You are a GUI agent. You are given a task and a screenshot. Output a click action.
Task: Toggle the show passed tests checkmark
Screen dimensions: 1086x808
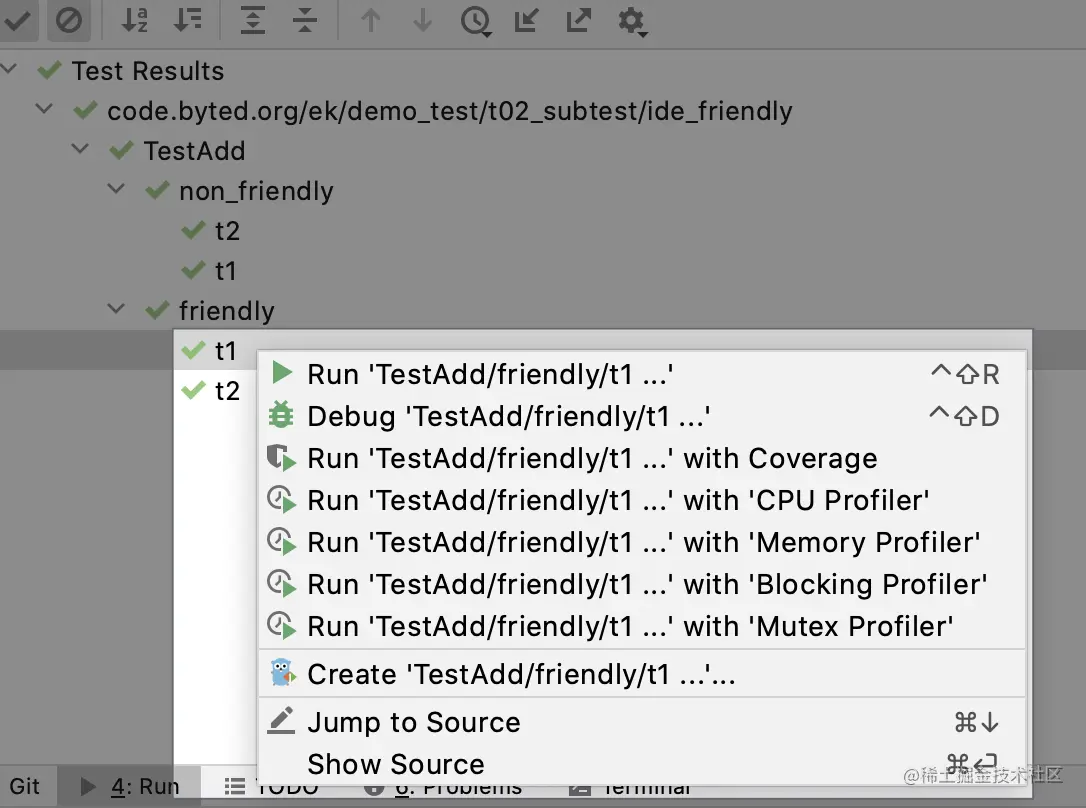(17, 21)
